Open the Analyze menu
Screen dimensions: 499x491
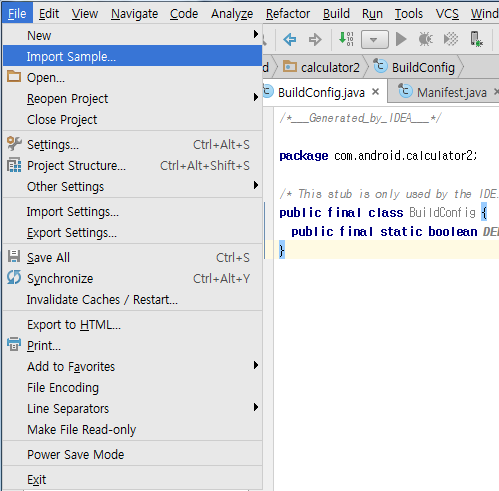click(x=232, y=14)
